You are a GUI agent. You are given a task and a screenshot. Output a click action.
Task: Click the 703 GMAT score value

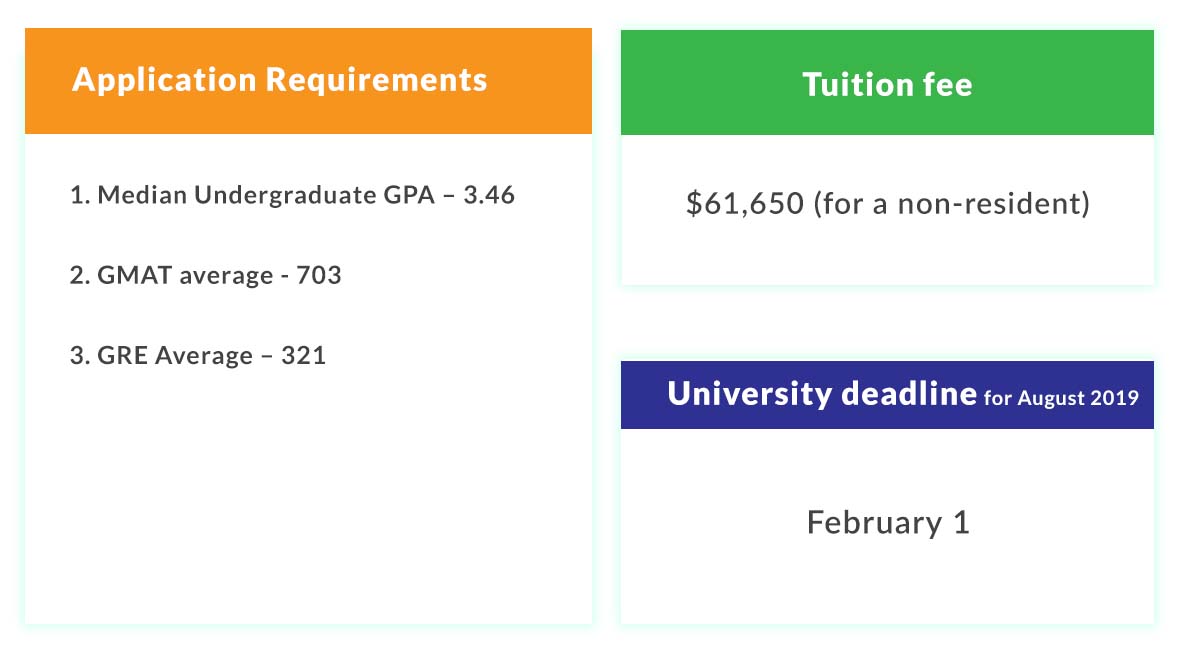(x=319, y=275)
